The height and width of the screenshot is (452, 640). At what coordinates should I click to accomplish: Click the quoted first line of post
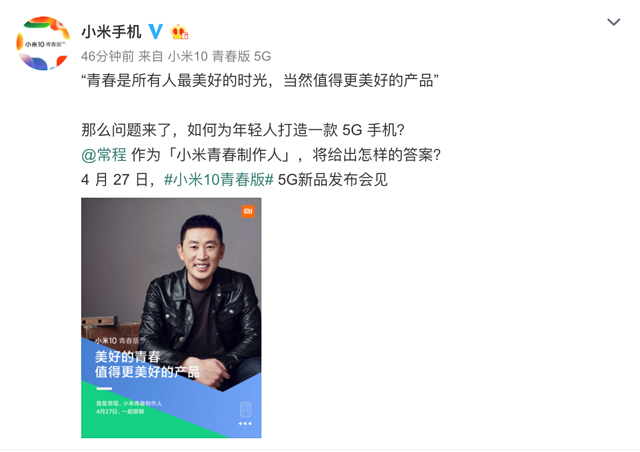260,80
